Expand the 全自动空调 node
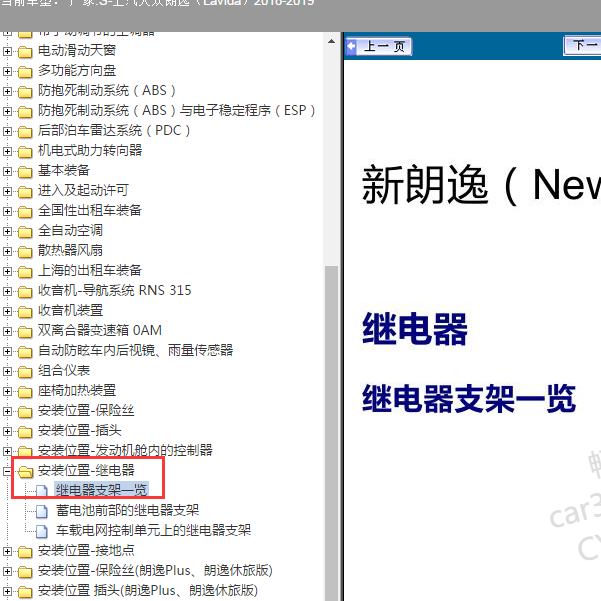 tap(7, 231)
